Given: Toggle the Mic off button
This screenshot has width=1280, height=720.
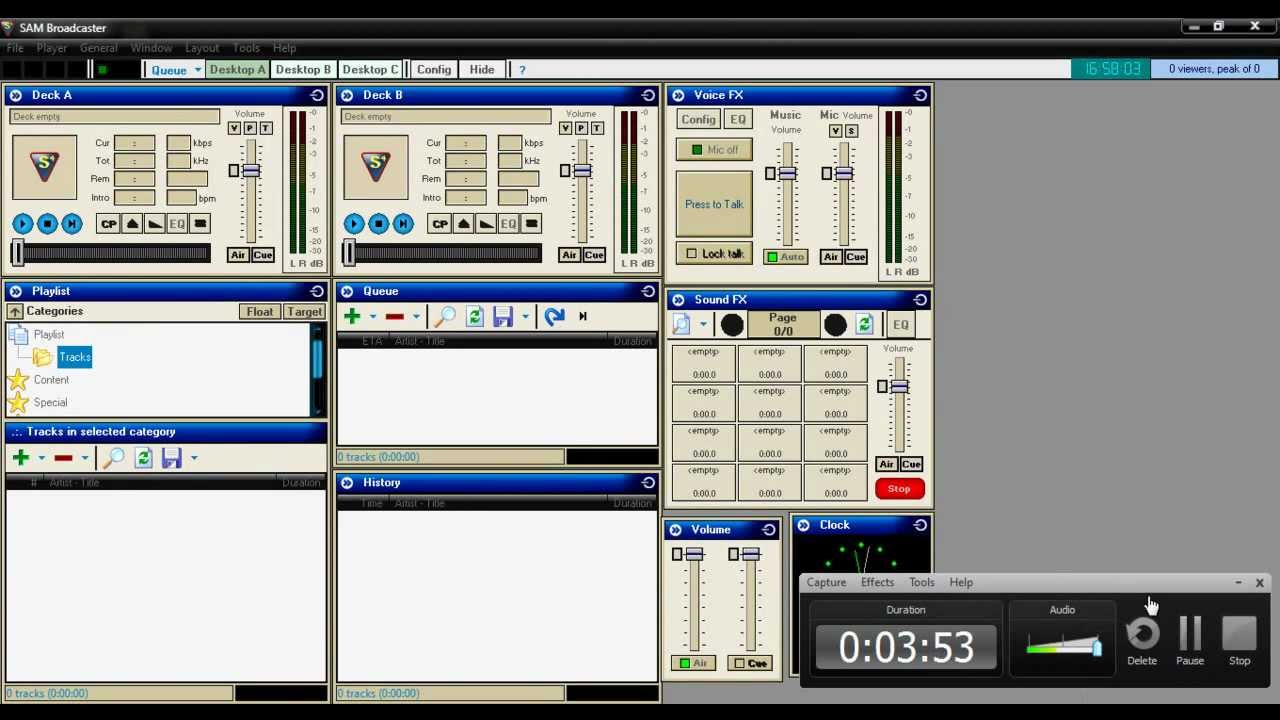Looking at the screenshot, I should point(714,150).
